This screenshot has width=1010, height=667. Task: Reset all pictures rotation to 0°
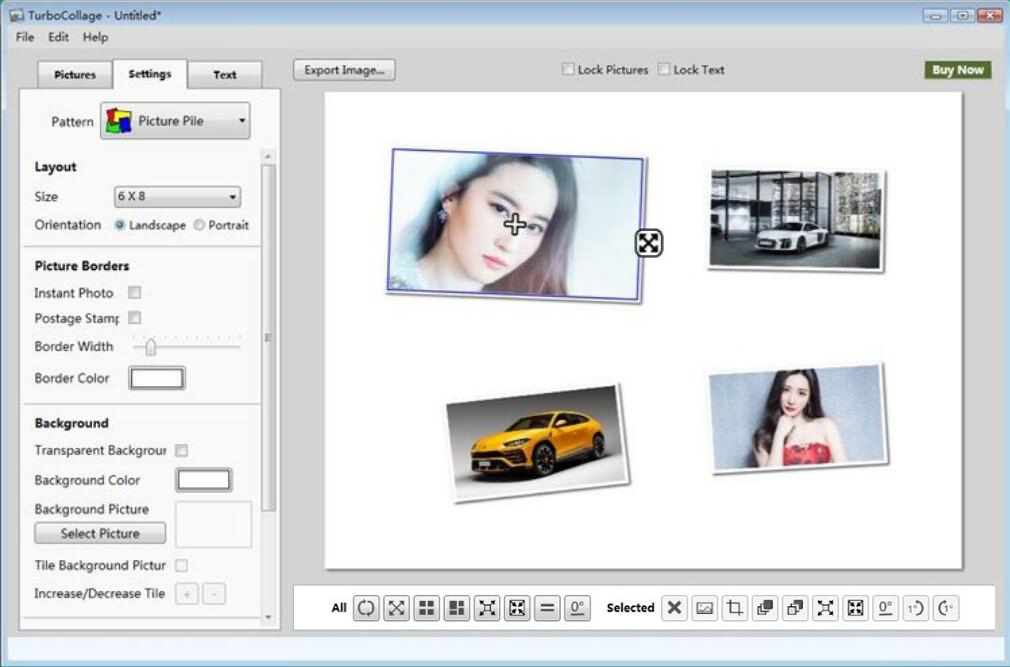point(576,608)
